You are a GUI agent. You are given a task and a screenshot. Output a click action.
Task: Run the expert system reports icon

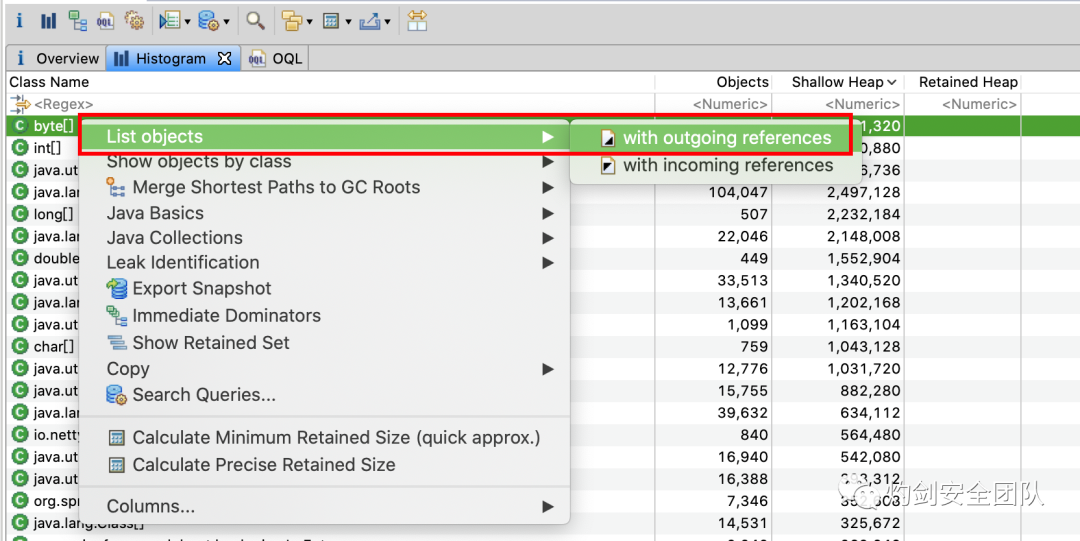[169, 21]
